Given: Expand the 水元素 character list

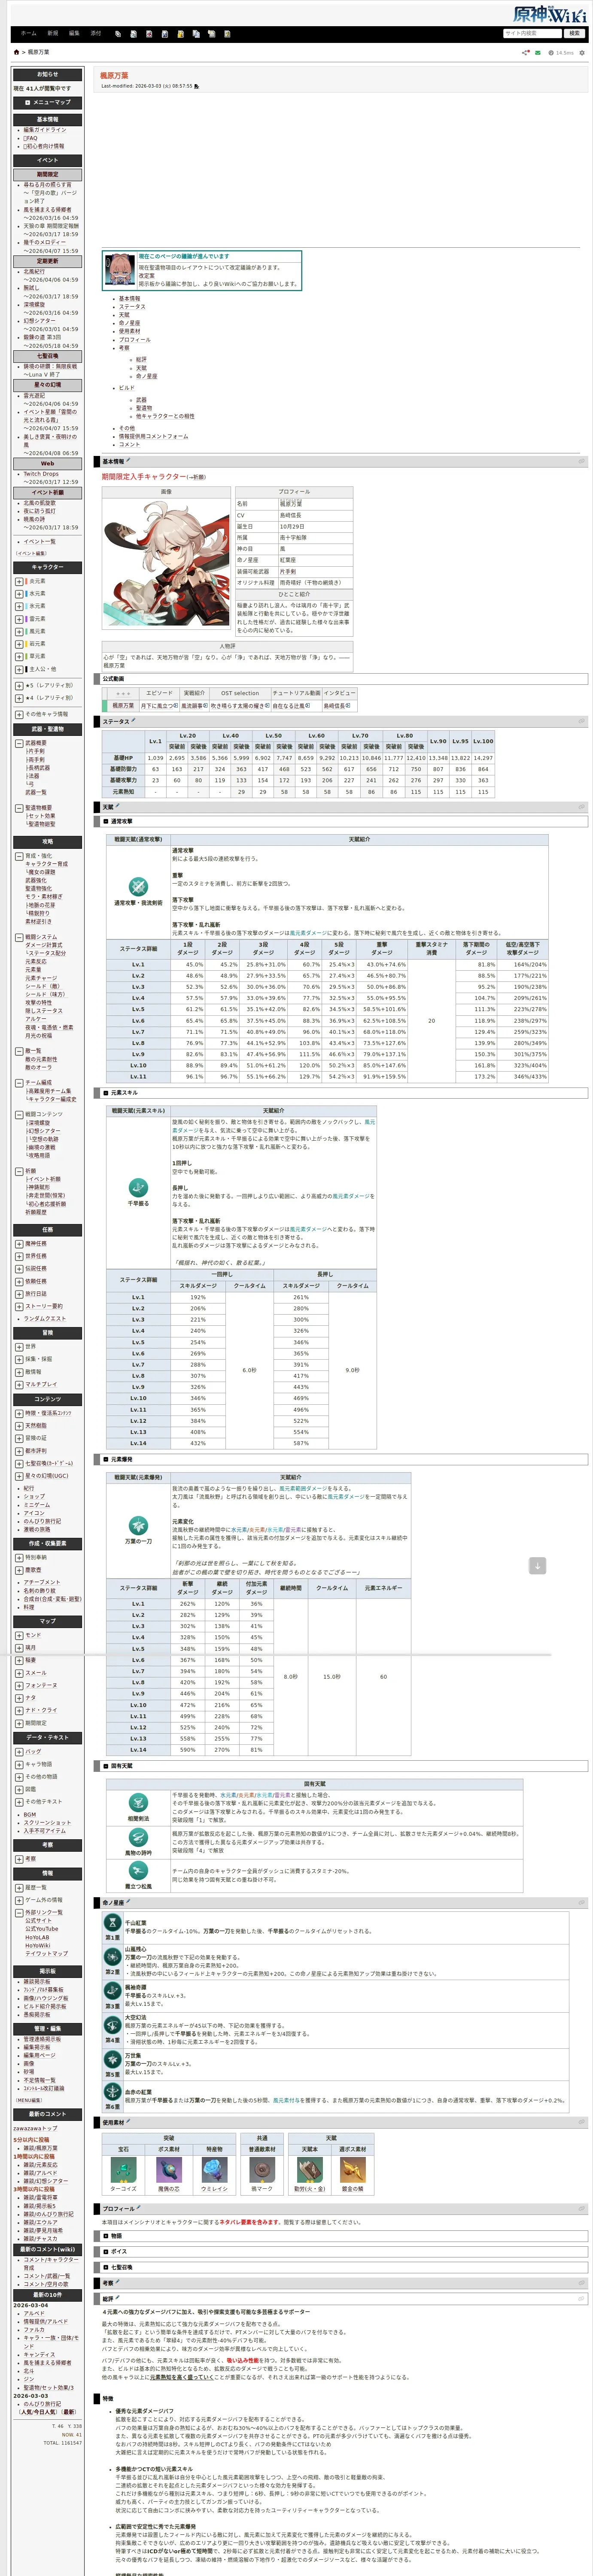Looking at the screenshot, I should point(19,594).
